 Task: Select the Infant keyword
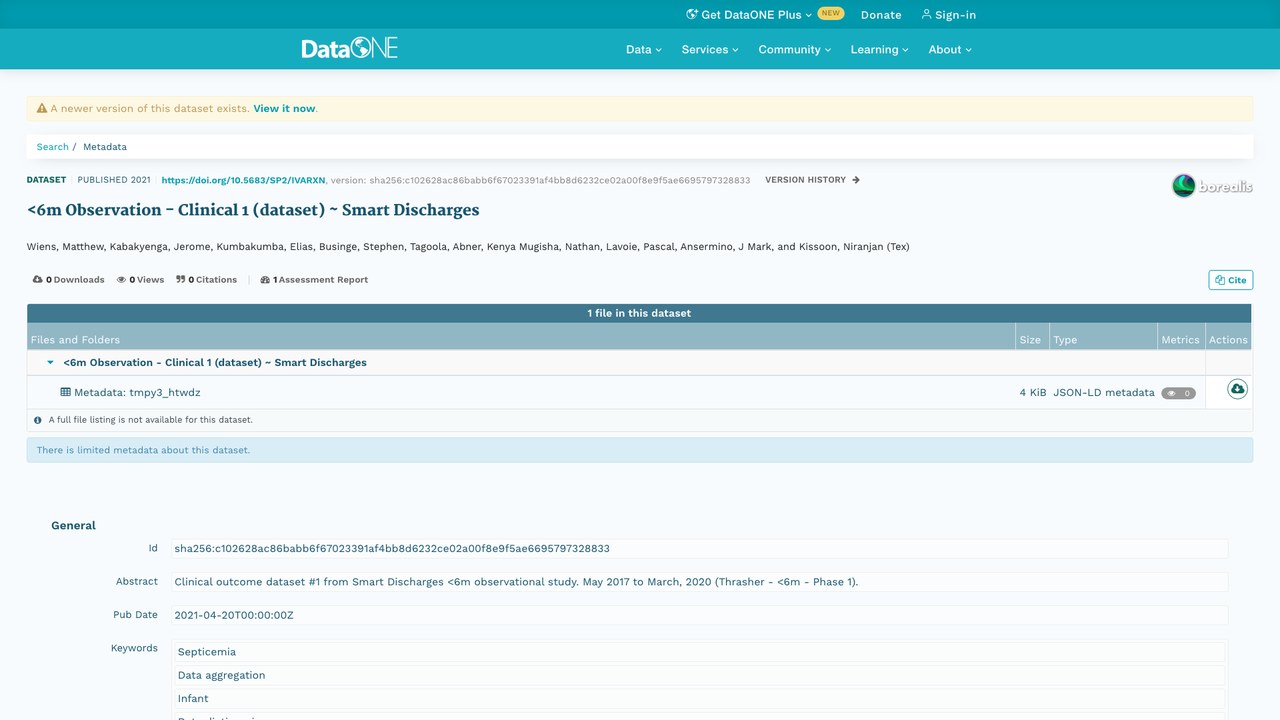pos(699,698)
